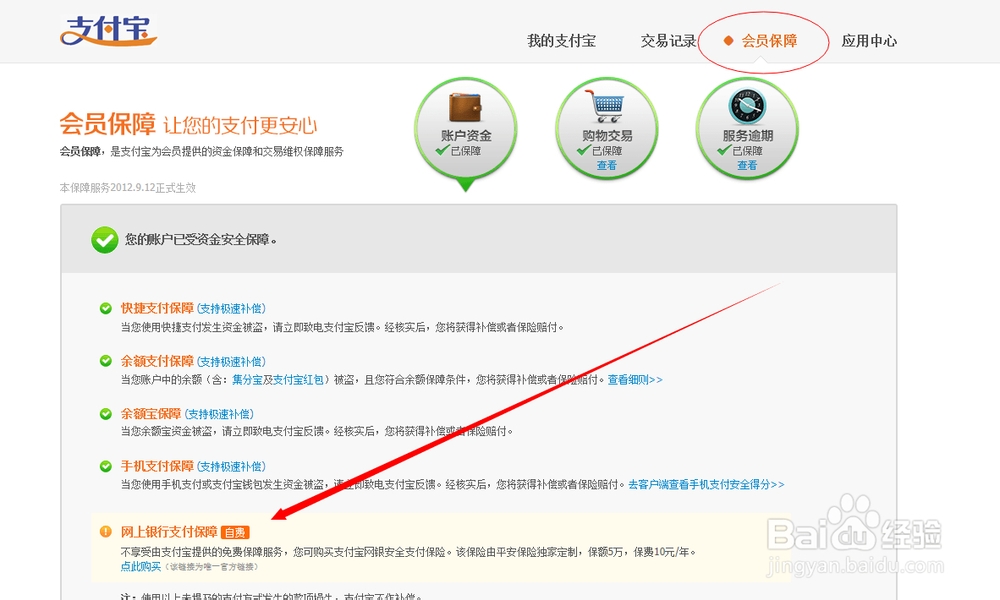This screenshot has height=600, width=1000.
Task: Select the 服务逾期 clock icon
Action: coord(747,106)
